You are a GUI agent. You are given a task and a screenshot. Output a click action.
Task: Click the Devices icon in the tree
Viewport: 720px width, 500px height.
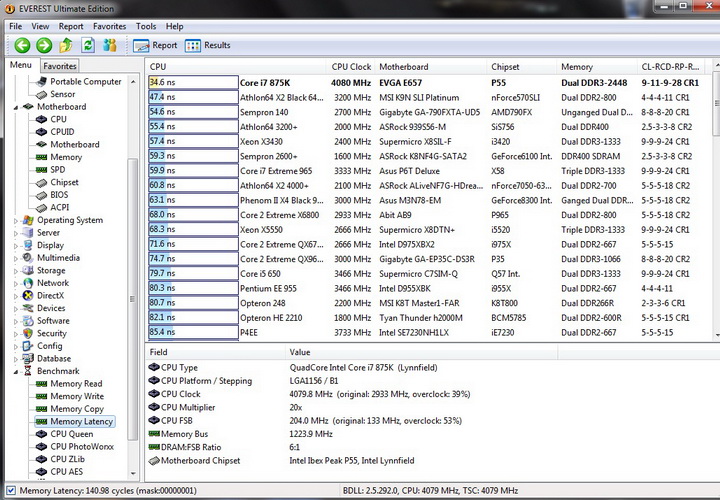[x=28, y=308]
